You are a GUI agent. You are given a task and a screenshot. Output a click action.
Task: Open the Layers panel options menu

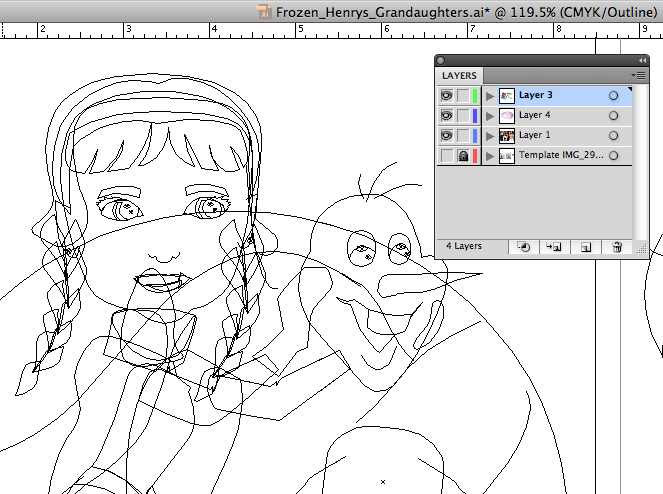coord(639,76)
